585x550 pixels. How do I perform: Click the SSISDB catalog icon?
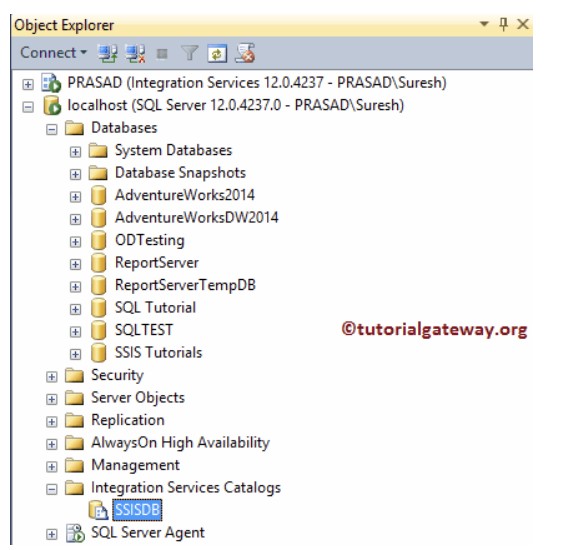(98, 510)
